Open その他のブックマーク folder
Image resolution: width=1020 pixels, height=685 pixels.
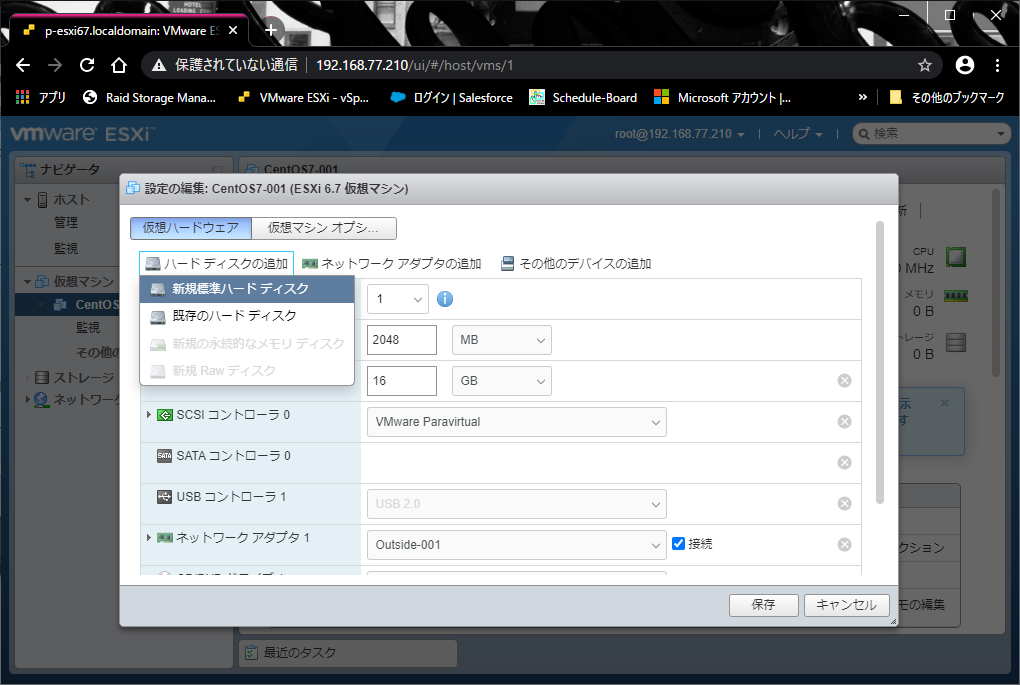point(947,98)
